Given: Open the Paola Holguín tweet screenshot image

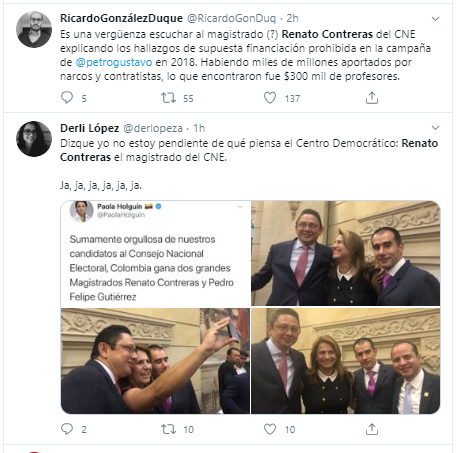Looking at the screenshot, I should [x=155, y=254].
